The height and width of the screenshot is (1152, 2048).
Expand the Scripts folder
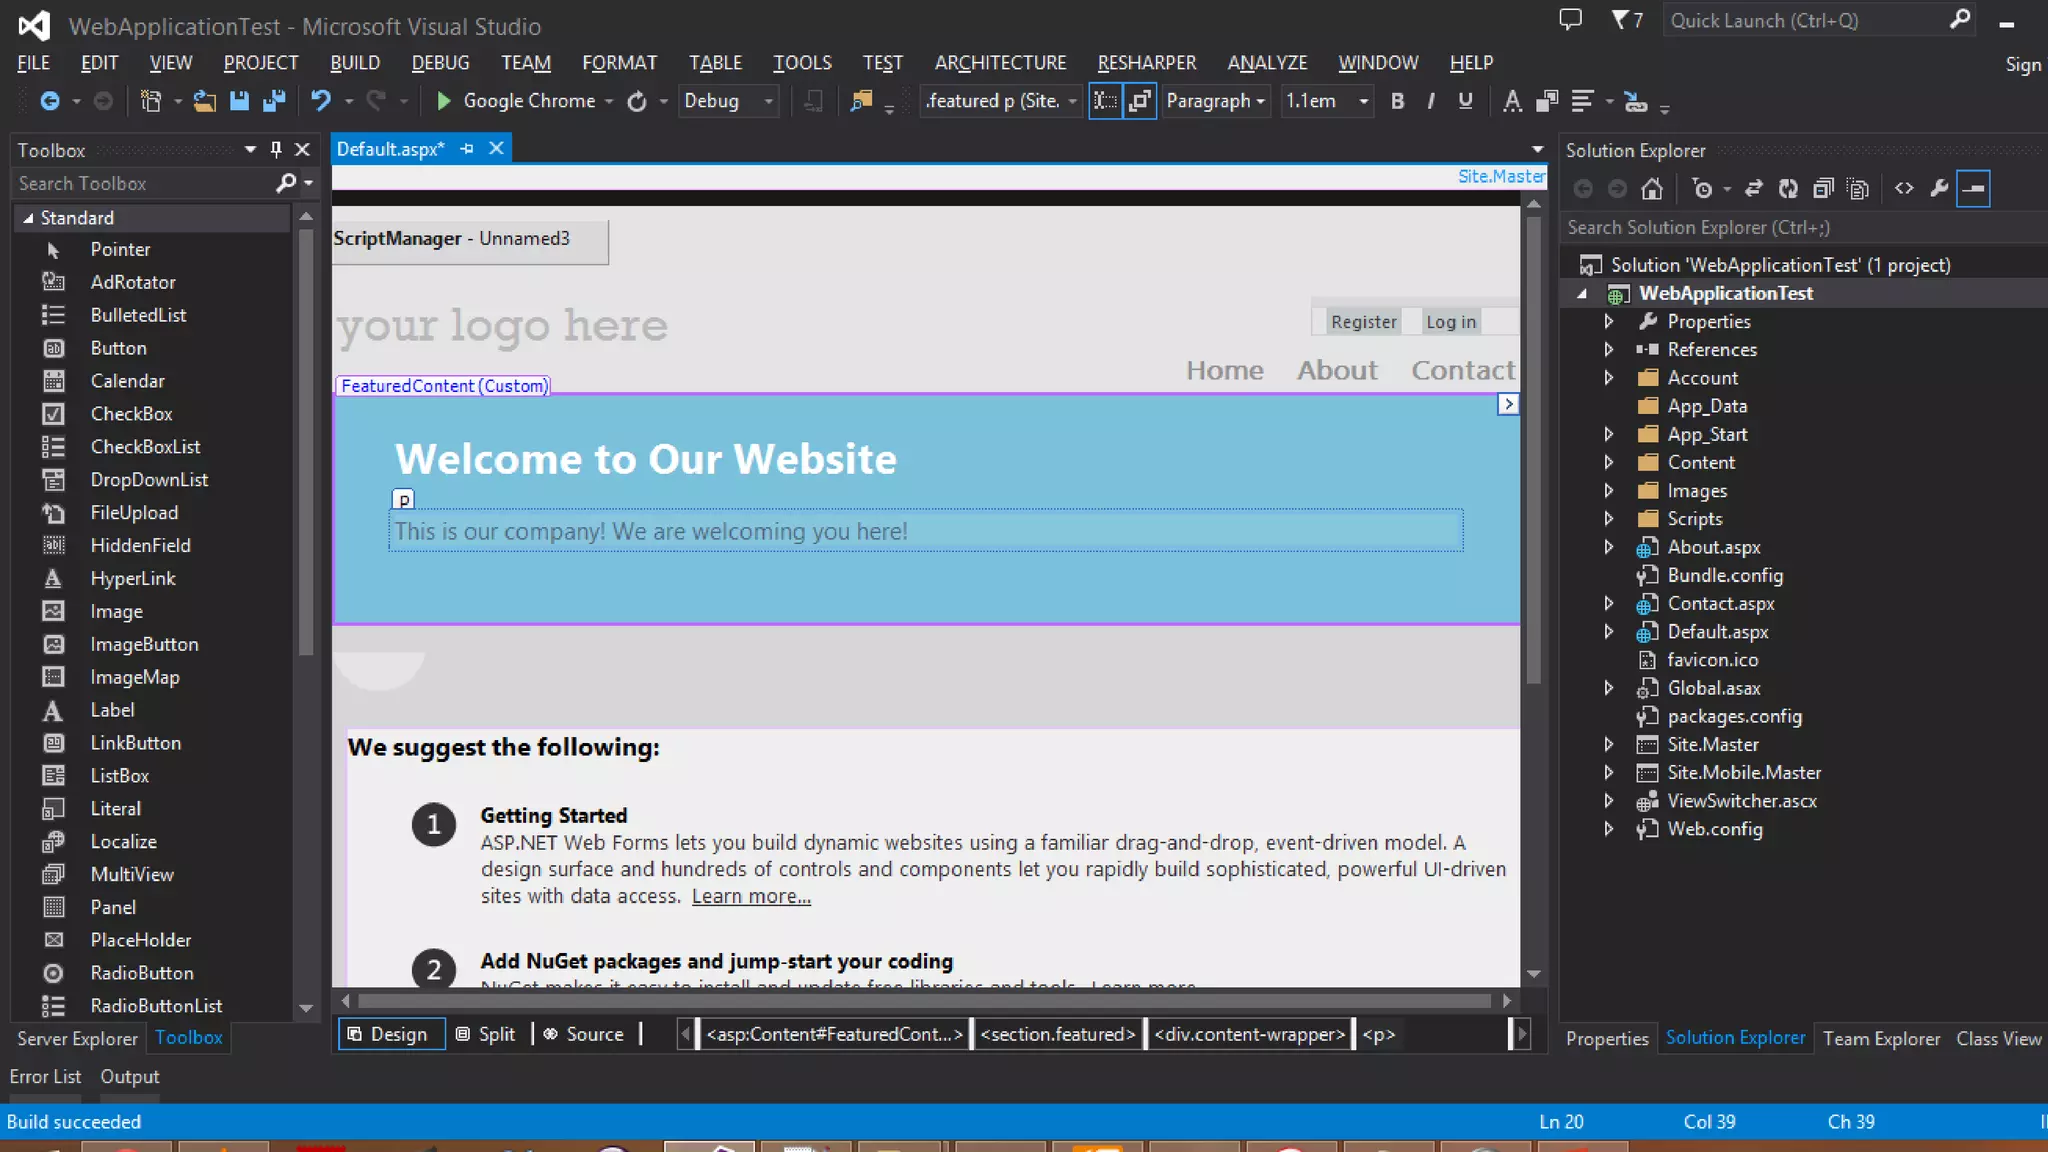coord(1609,518)
